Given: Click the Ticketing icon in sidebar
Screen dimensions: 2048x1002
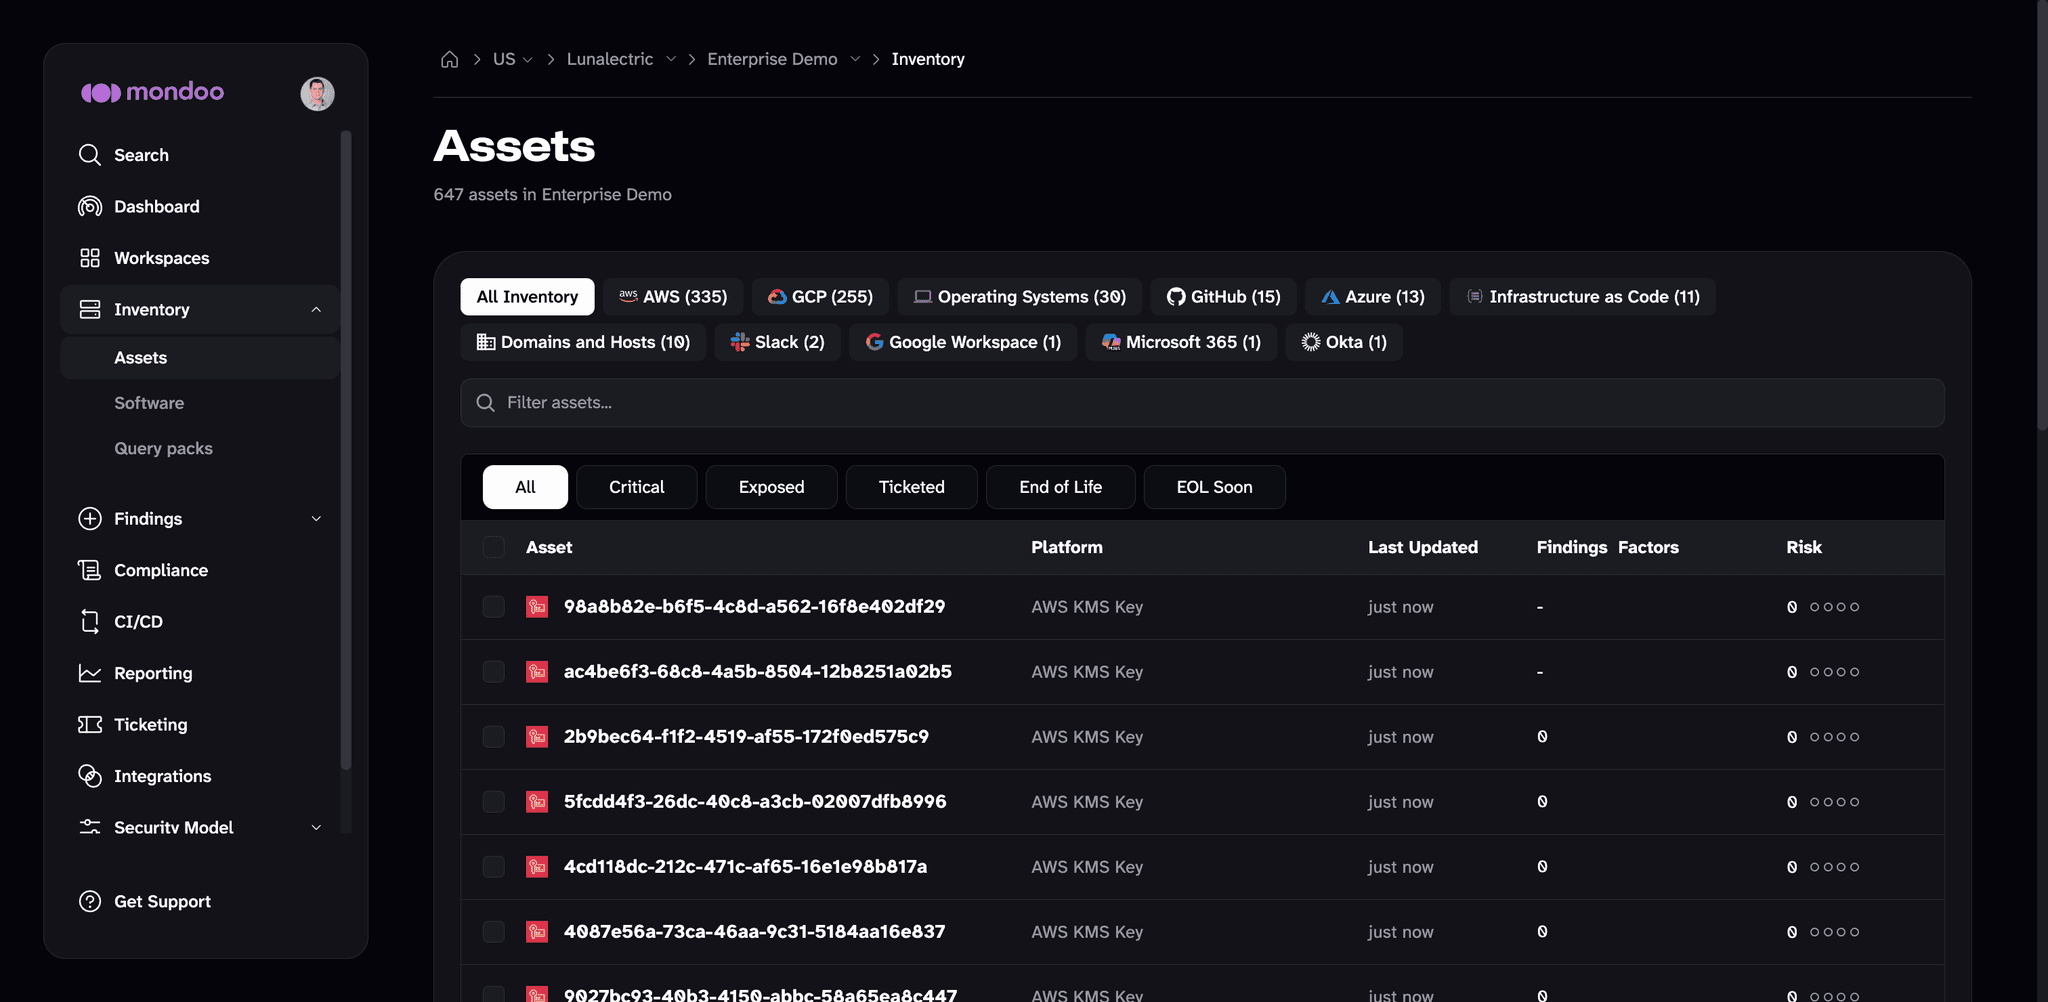Looking at the screenshot, I should coord(90,724).
